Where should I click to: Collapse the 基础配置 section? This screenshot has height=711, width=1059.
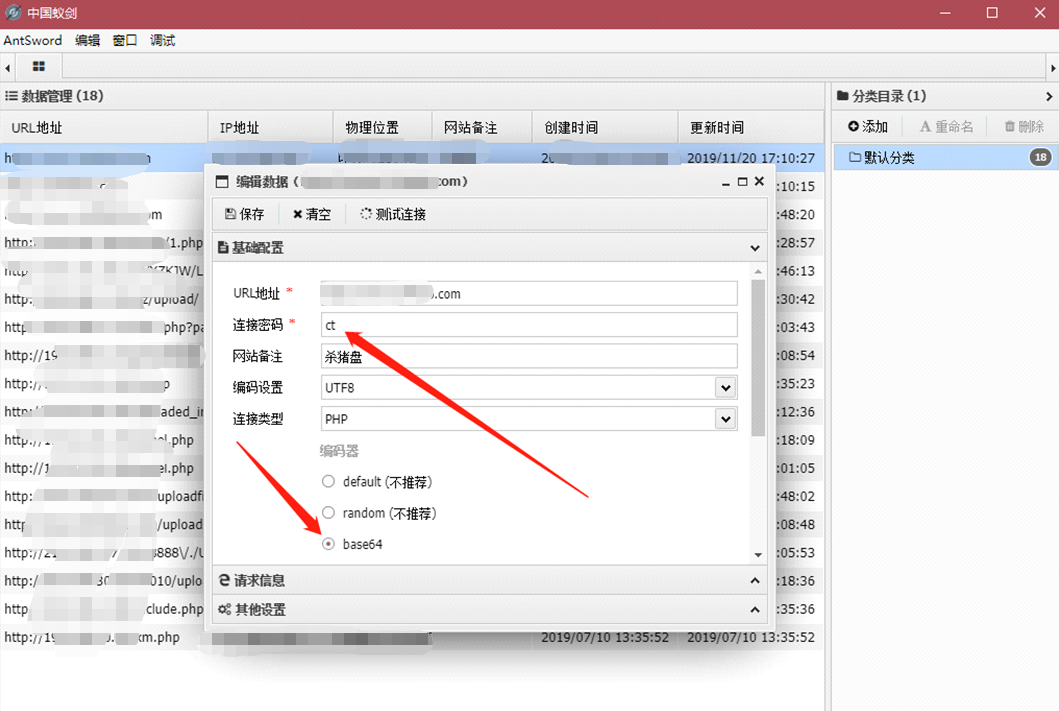tap(754, 248)
